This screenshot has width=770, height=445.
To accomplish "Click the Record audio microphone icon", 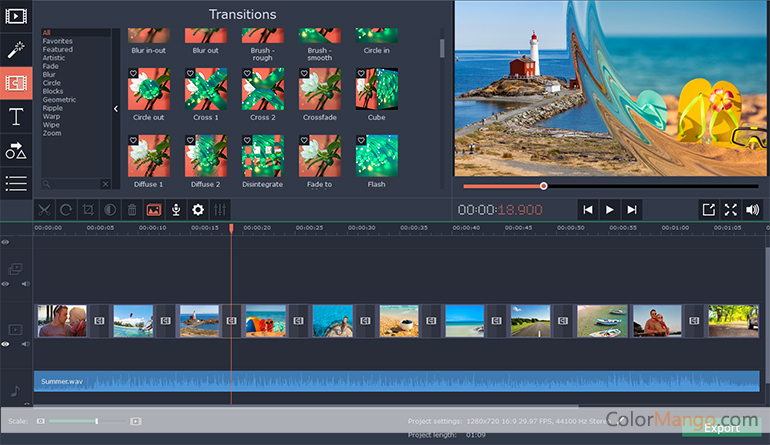I will click(176, 210).
